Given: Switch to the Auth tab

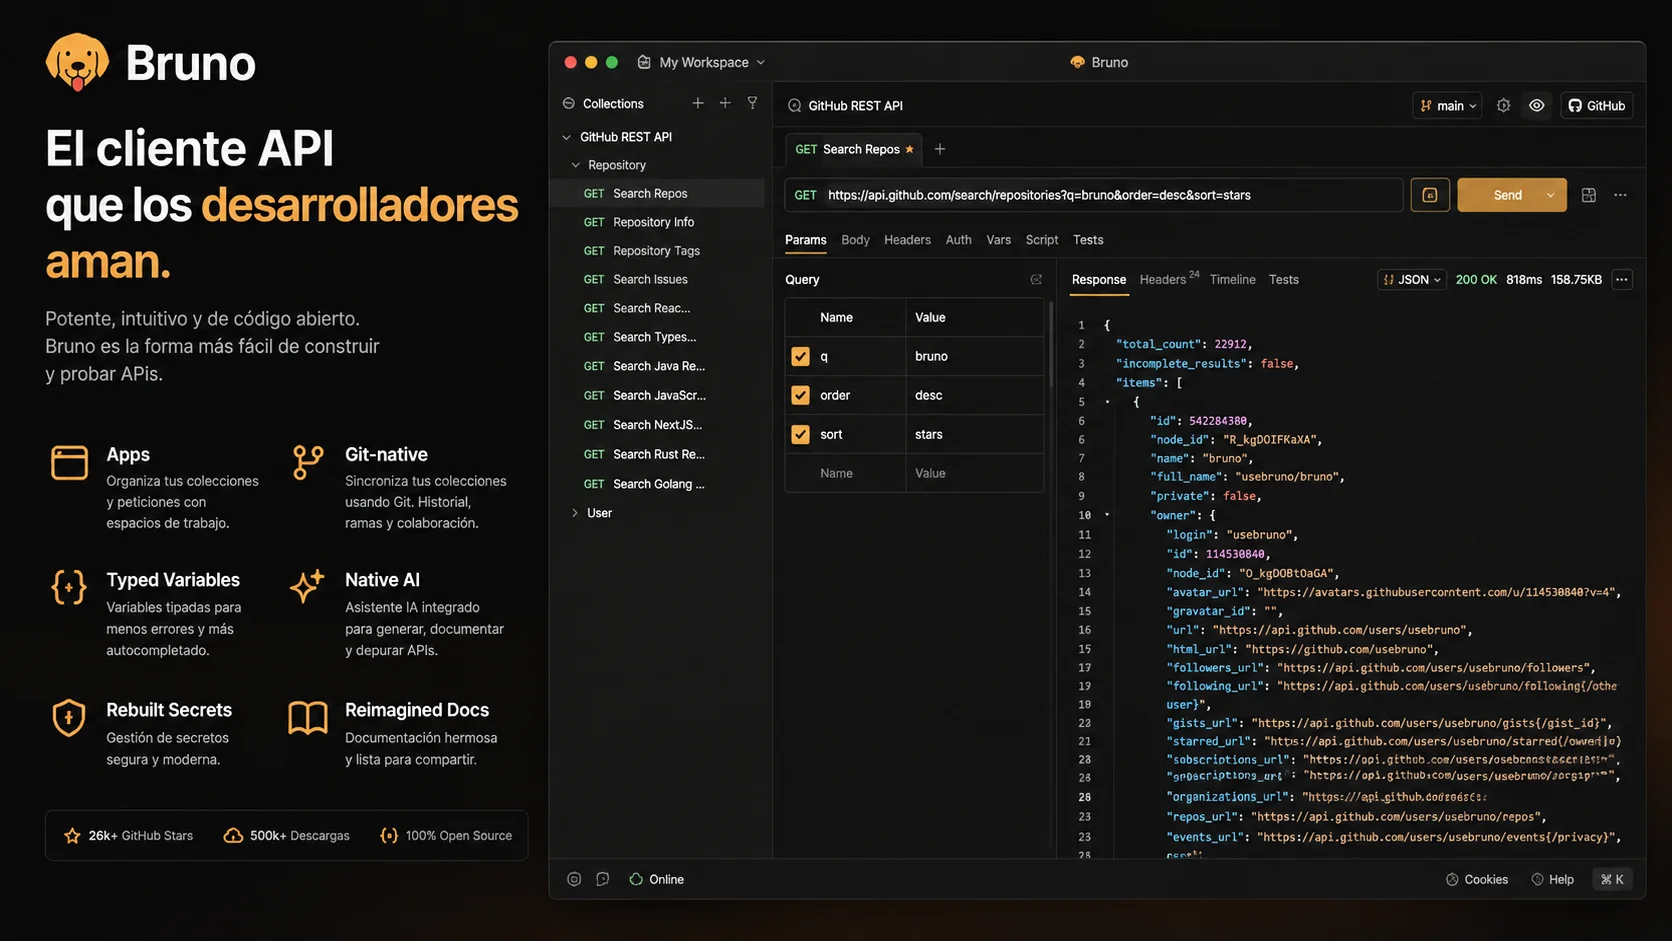Looking at the screenshot, I should click(x=958, y=240).
